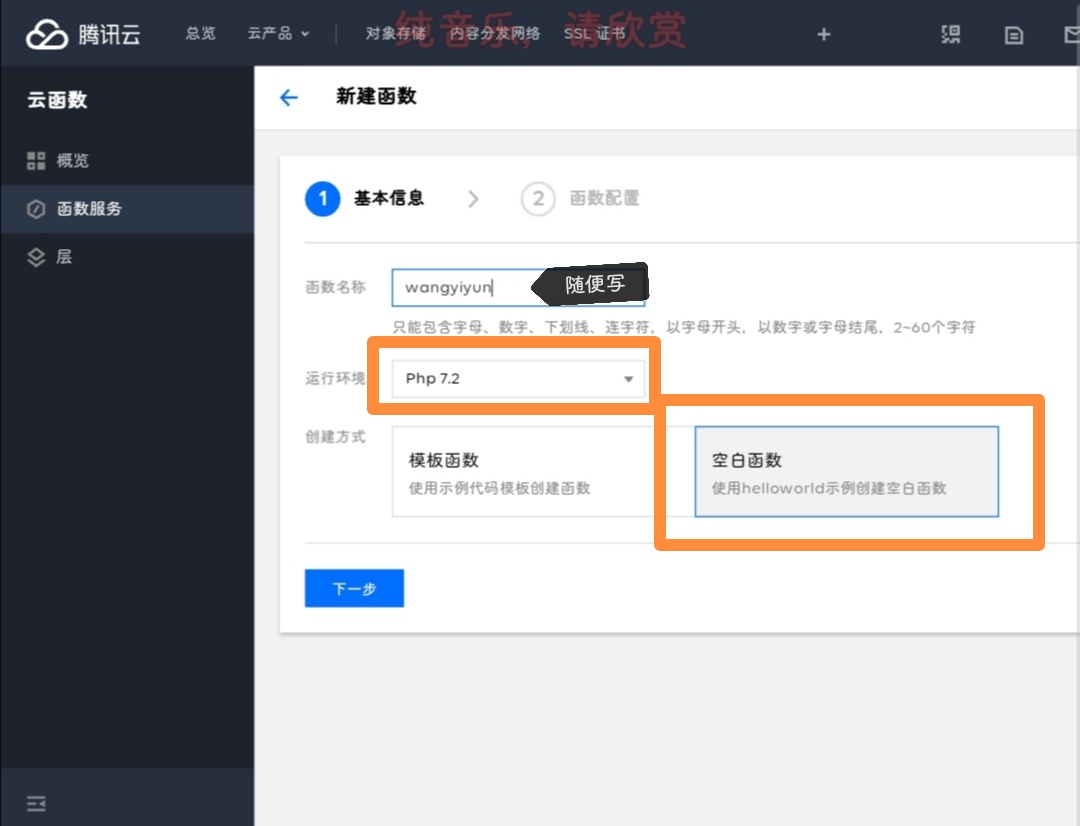Image resolution: width=1080 pixels, height=826 pixels.
Task: Select 函数服务 in the sidebar
Action: (x=127, y=209)
